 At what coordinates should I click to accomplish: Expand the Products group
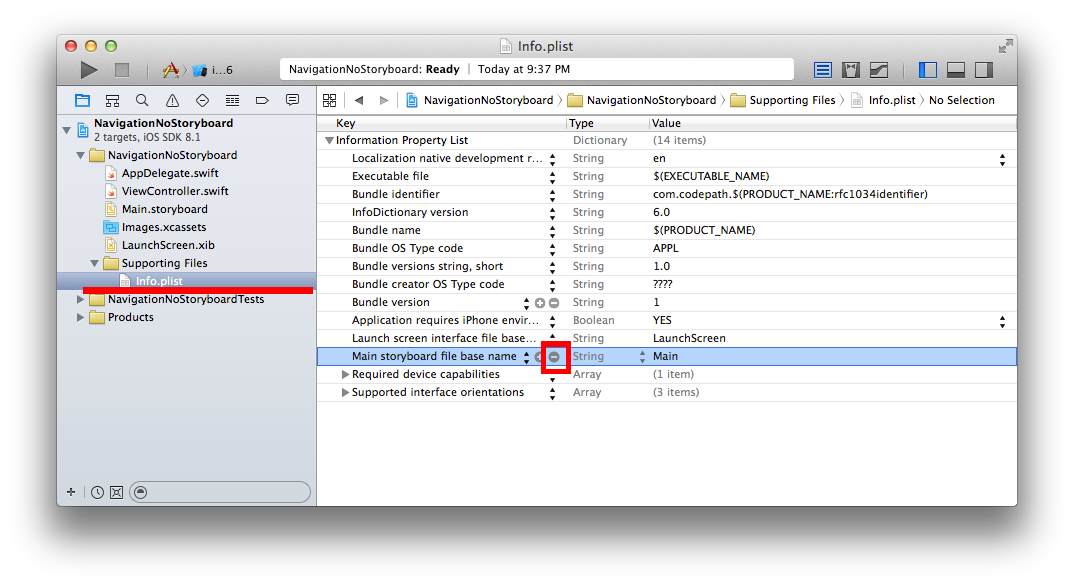point(81,317)
